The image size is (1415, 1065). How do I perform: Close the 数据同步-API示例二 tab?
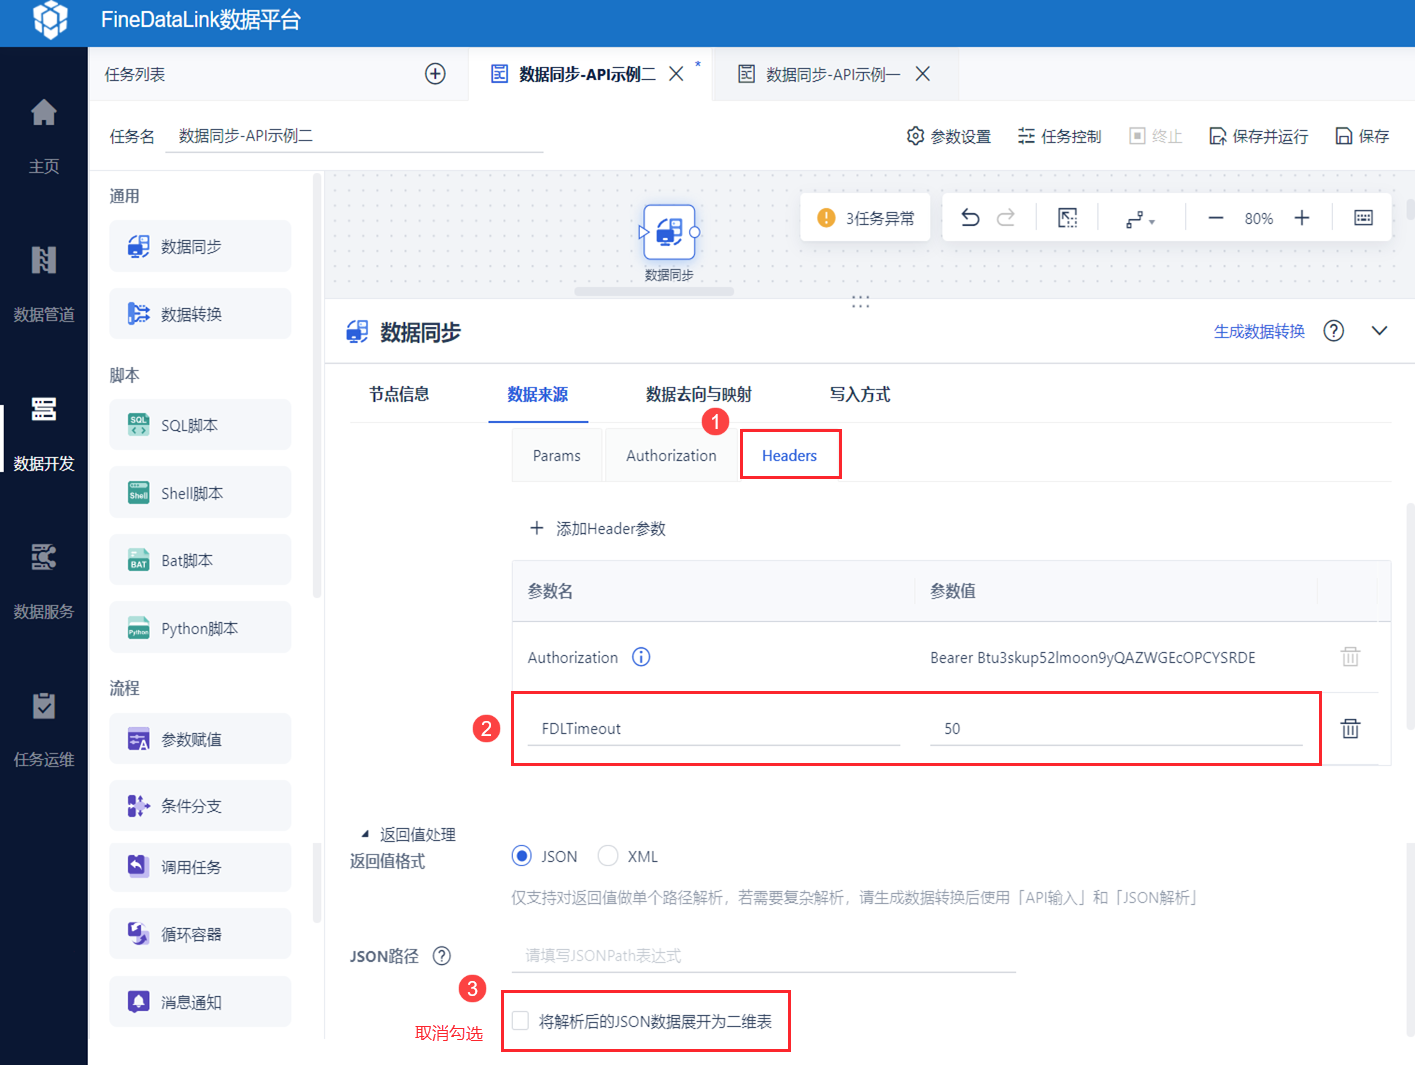(676, 74)
